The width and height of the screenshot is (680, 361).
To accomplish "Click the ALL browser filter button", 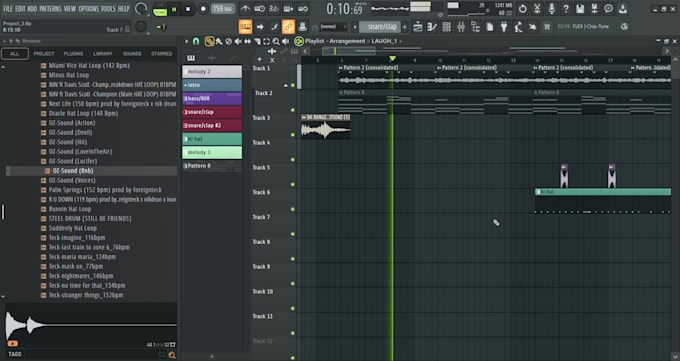I will (15, 54).
